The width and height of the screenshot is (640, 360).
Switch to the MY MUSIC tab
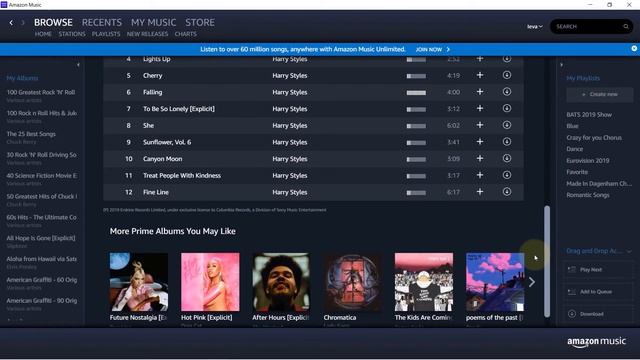pos(153,22)
